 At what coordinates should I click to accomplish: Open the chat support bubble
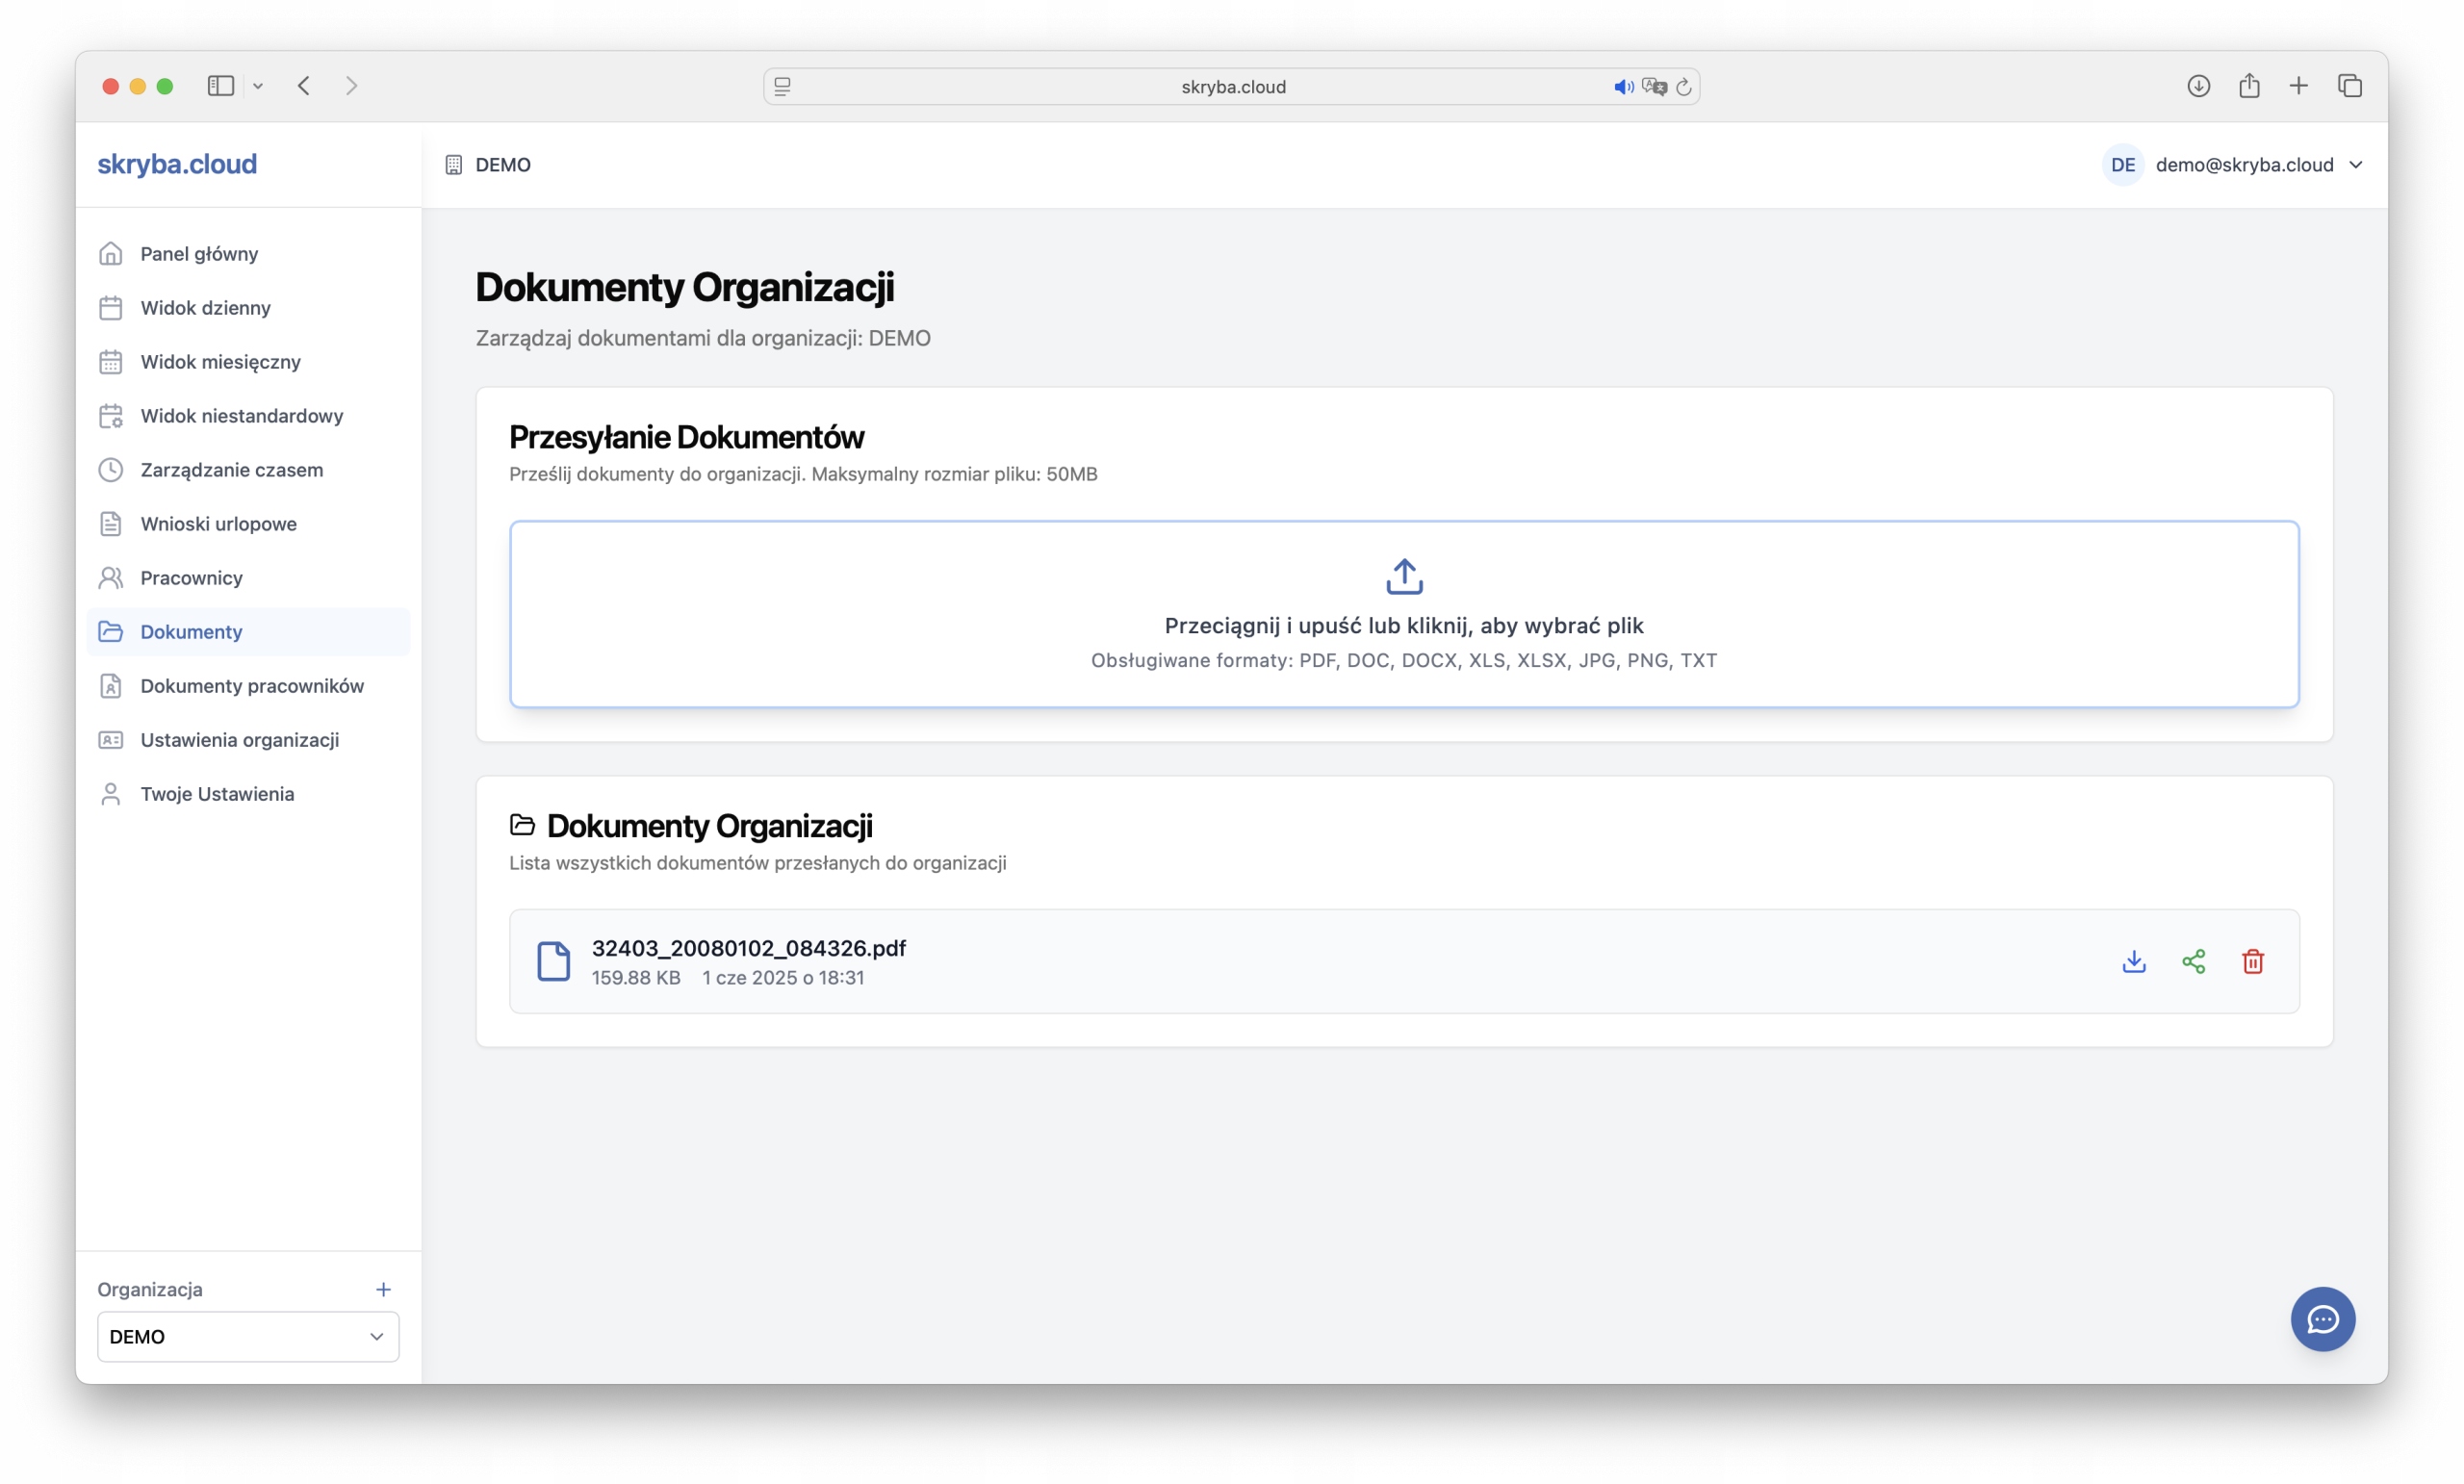coord(2322,1318)
